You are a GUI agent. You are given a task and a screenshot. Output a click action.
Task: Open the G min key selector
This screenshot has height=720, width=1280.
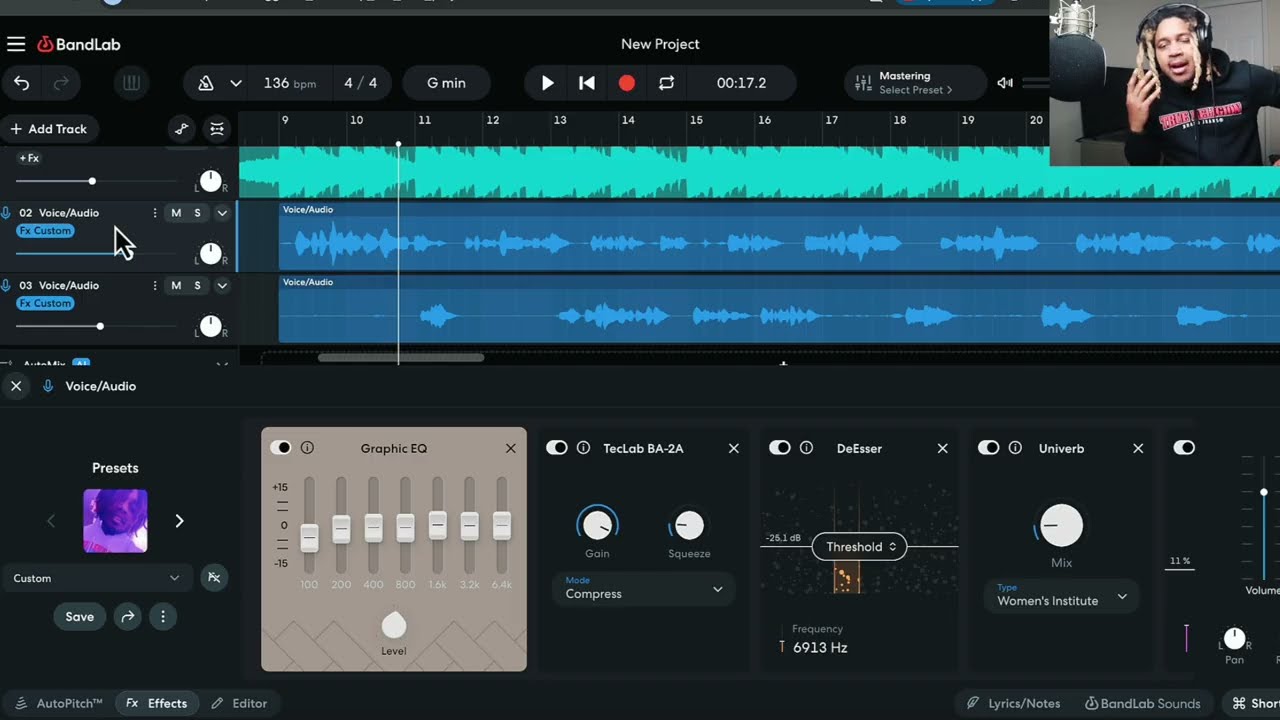(446, 83)
